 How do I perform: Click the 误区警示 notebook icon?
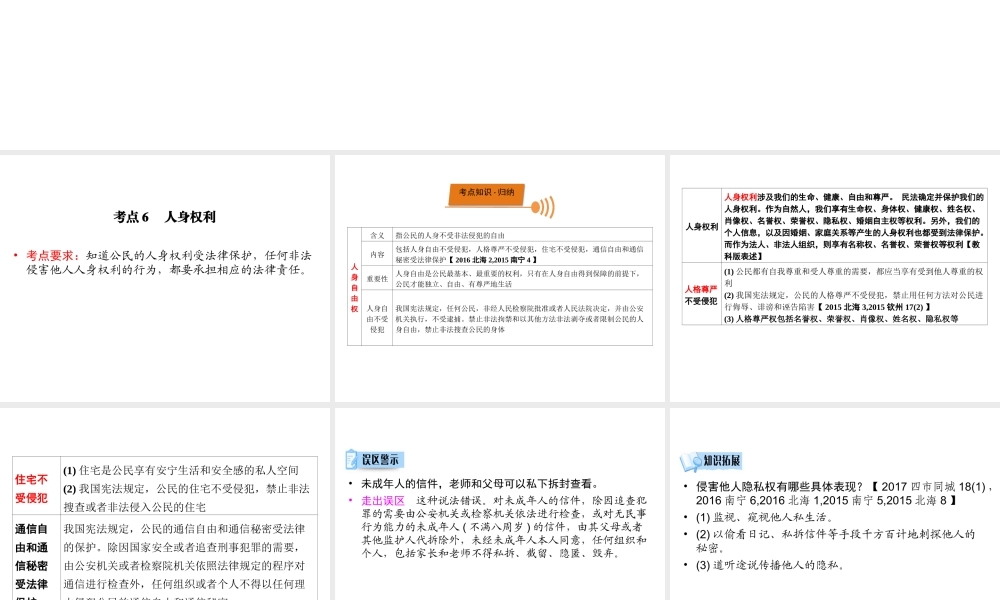click(352, 459)
